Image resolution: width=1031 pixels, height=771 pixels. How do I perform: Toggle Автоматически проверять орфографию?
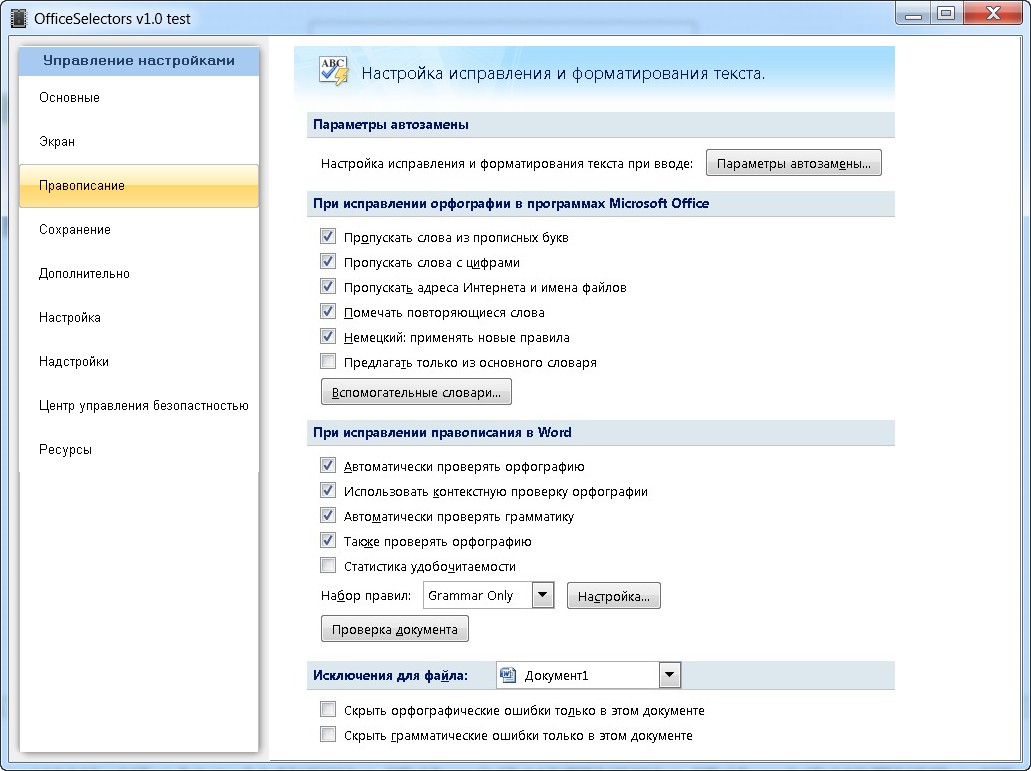(328, 465)
